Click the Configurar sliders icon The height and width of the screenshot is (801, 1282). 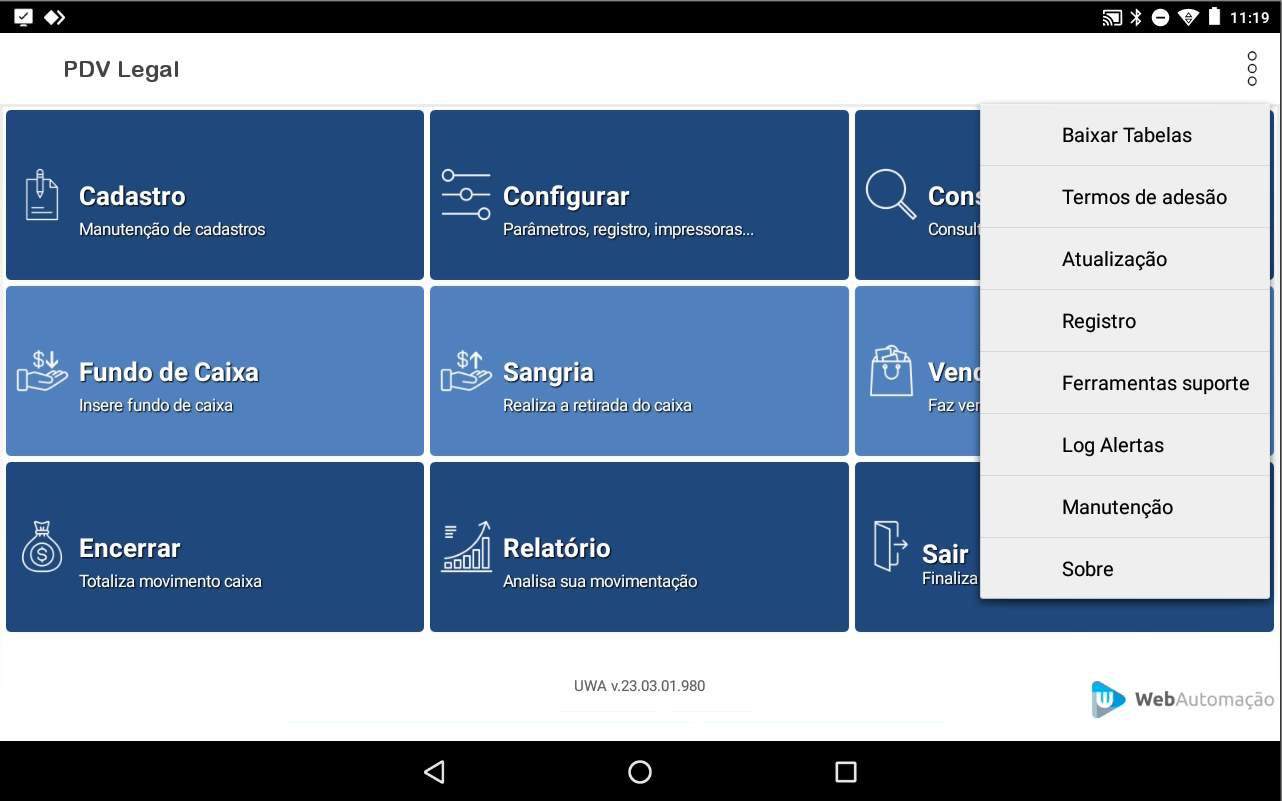[466, 195]
